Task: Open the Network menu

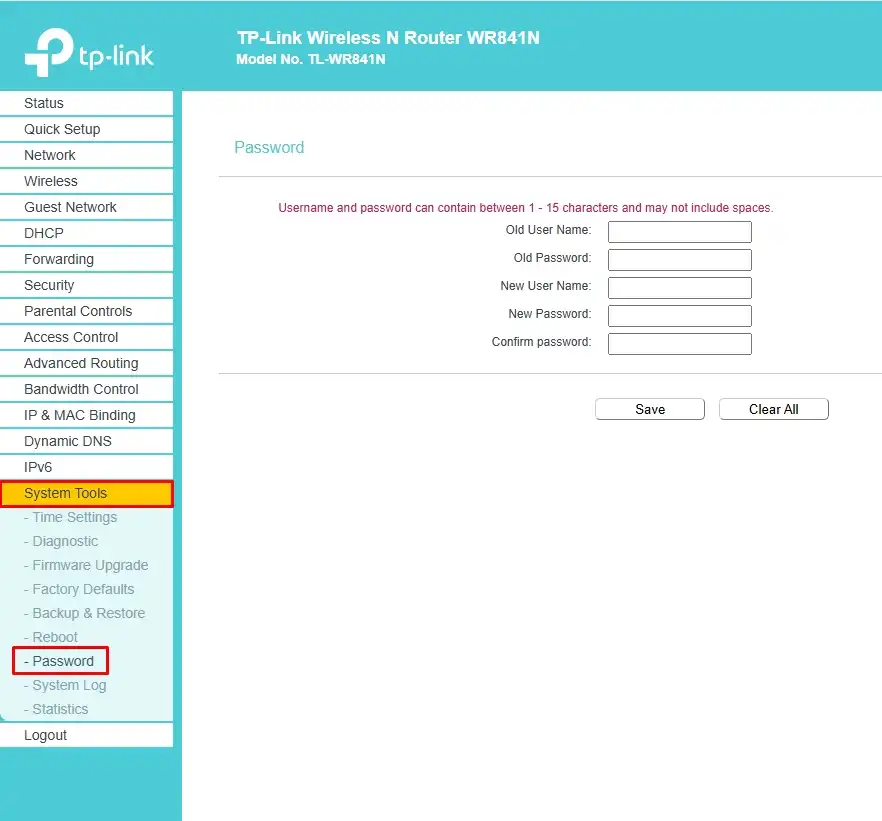Action: click(x=49, y=155)
